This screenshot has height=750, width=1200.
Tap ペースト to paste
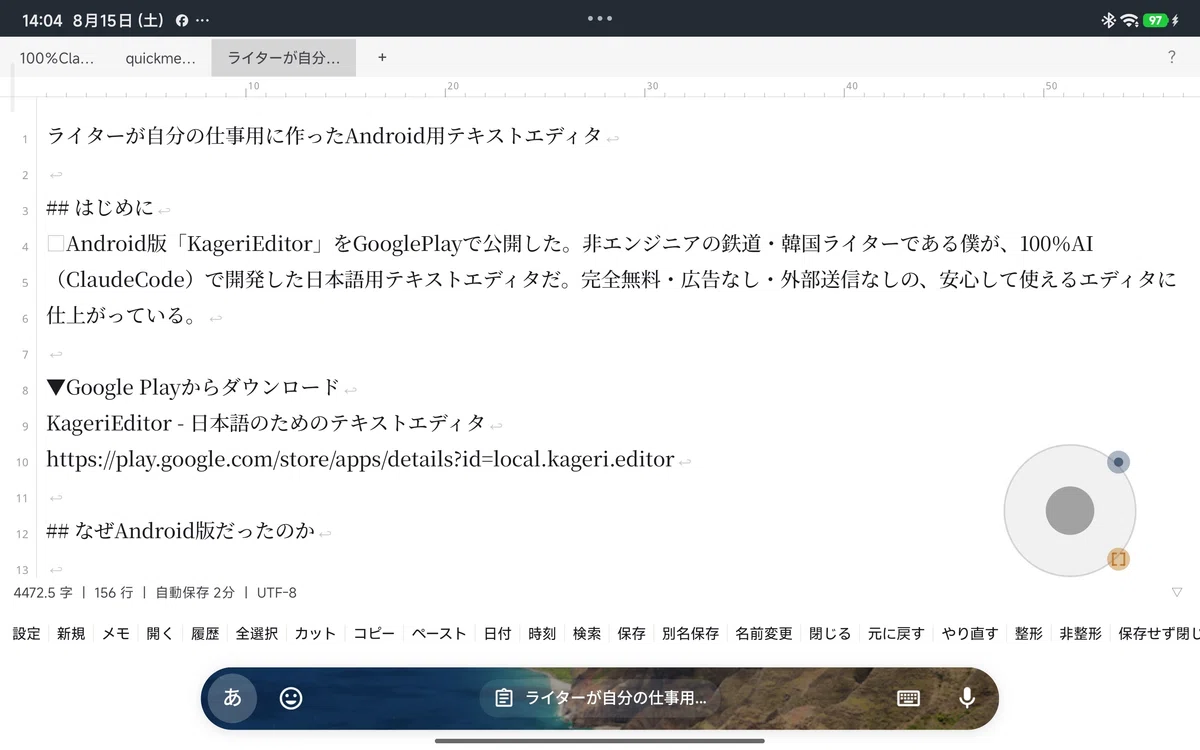[439, 634]
